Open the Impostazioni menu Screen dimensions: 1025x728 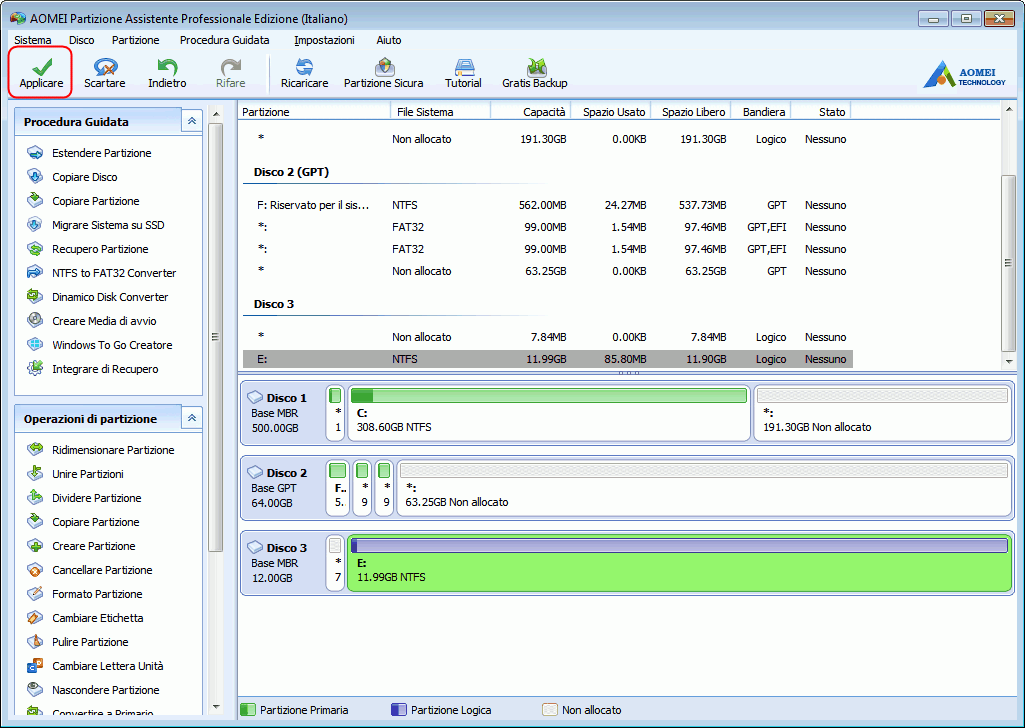(x=324, y=40)
